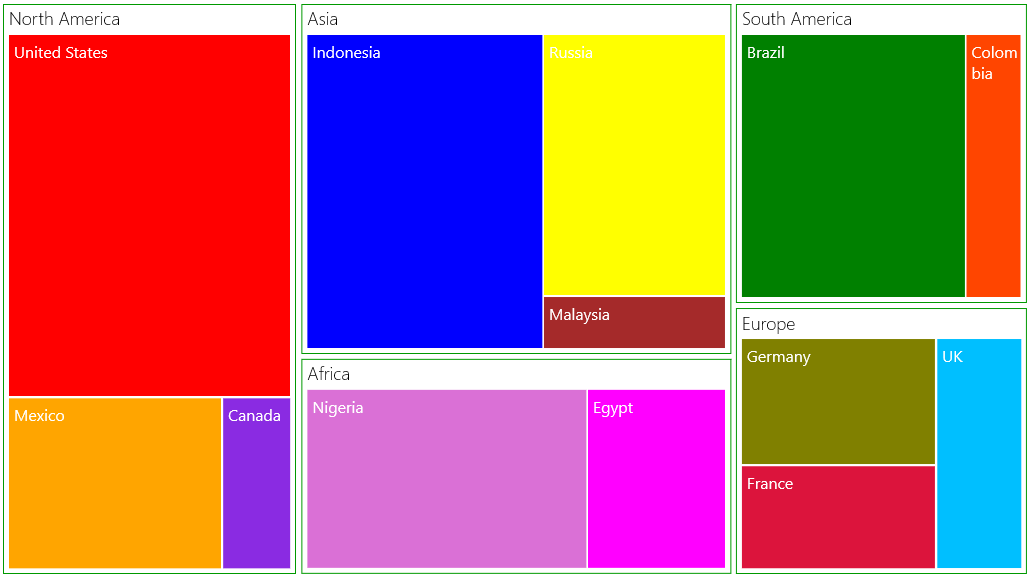Select the Brazil green tile

pyautogui.click(x=853, y=166)
